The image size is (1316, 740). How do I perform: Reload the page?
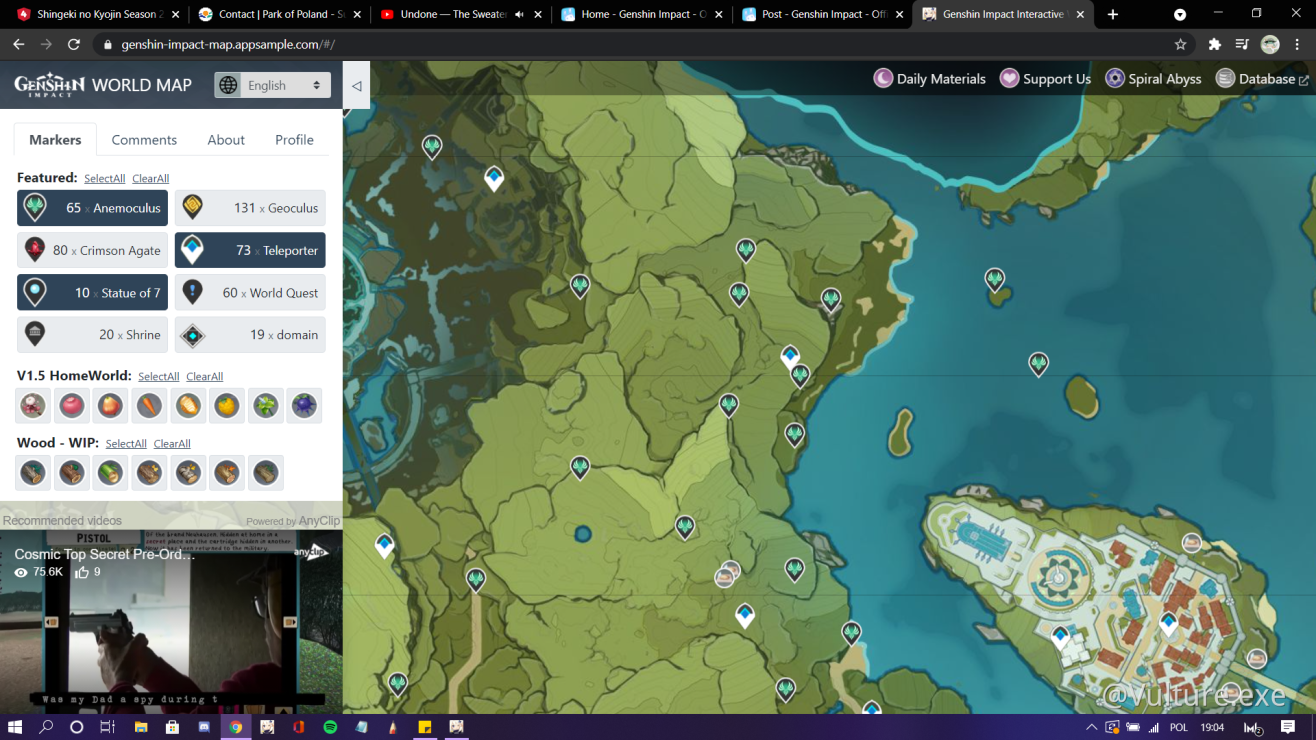click(73, 45)
